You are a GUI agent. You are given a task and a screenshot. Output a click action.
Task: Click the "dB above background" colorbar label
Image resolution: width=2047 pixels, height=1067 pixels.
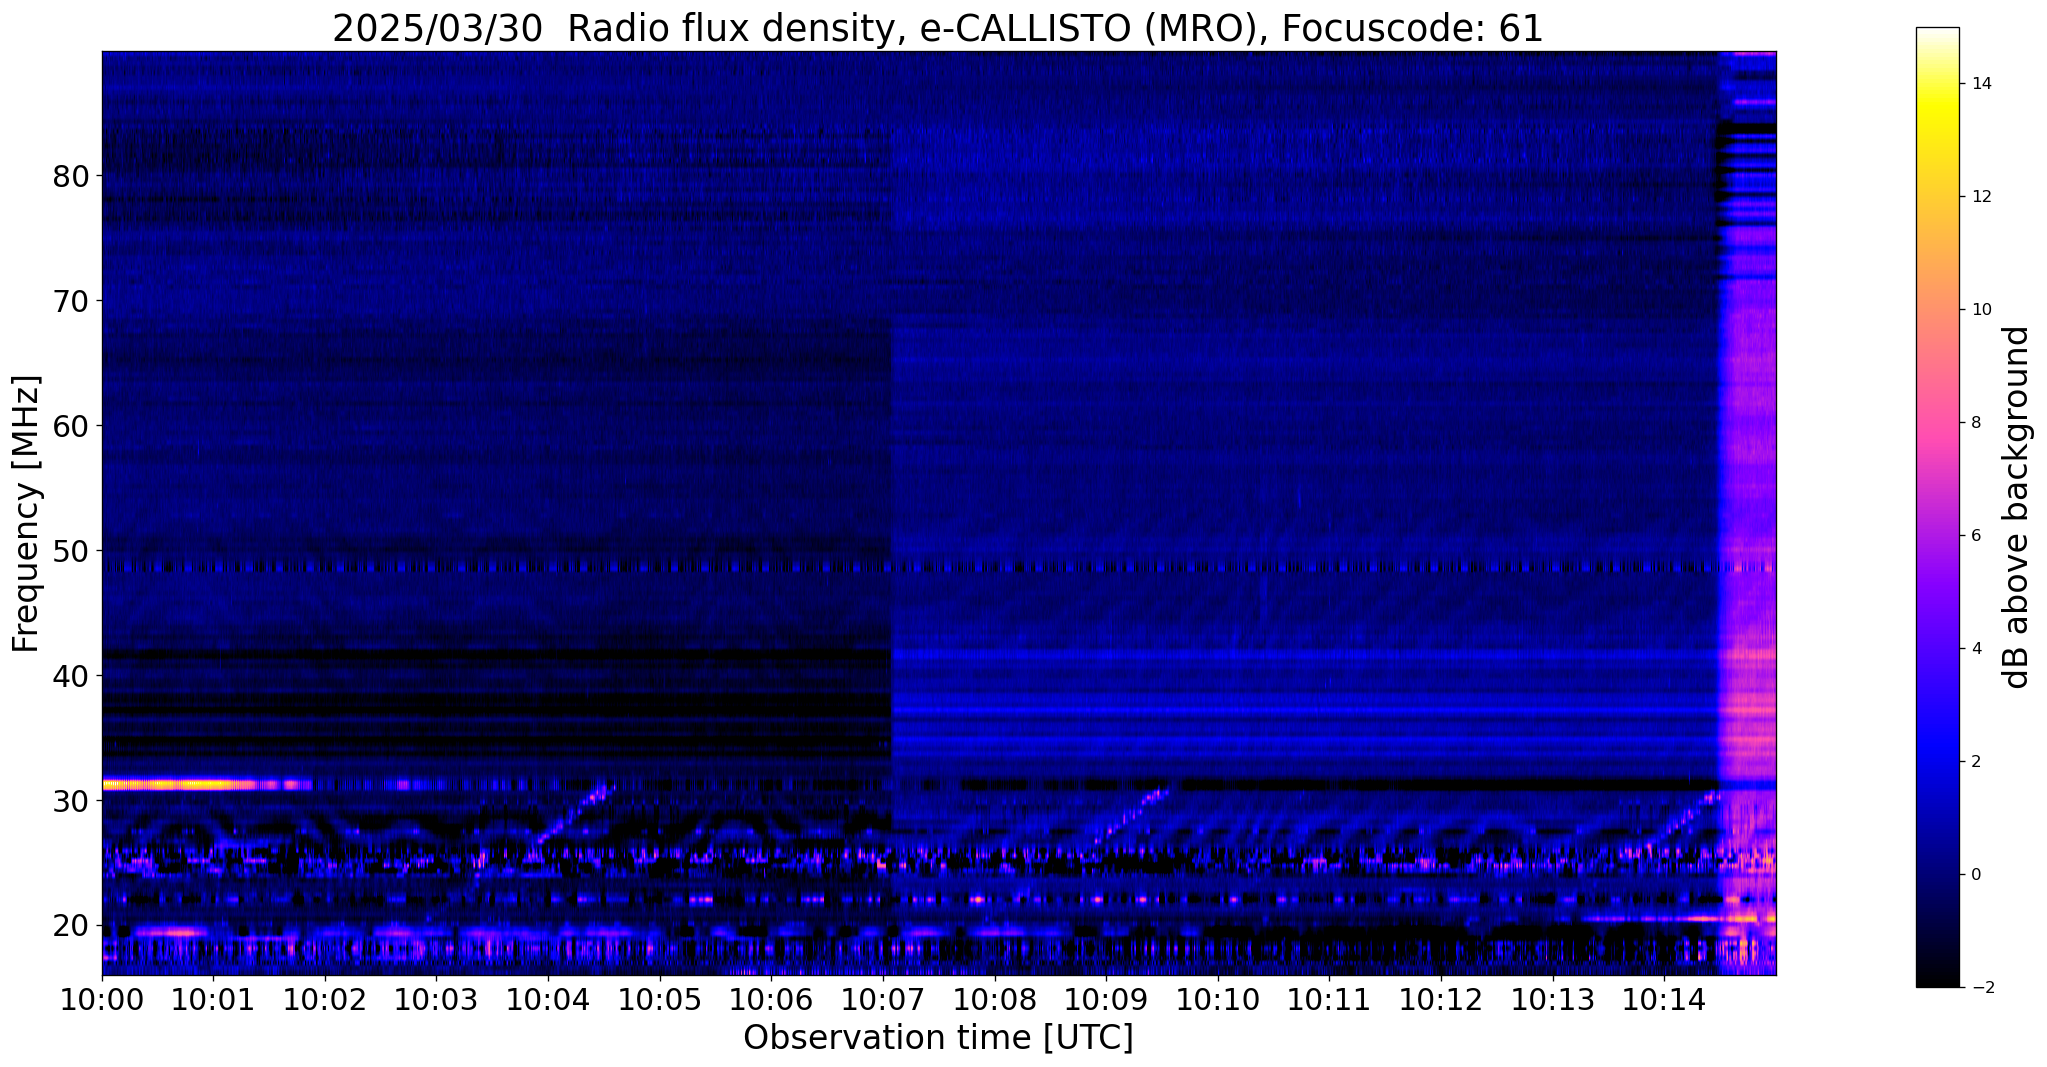(x=2017, y=507)
